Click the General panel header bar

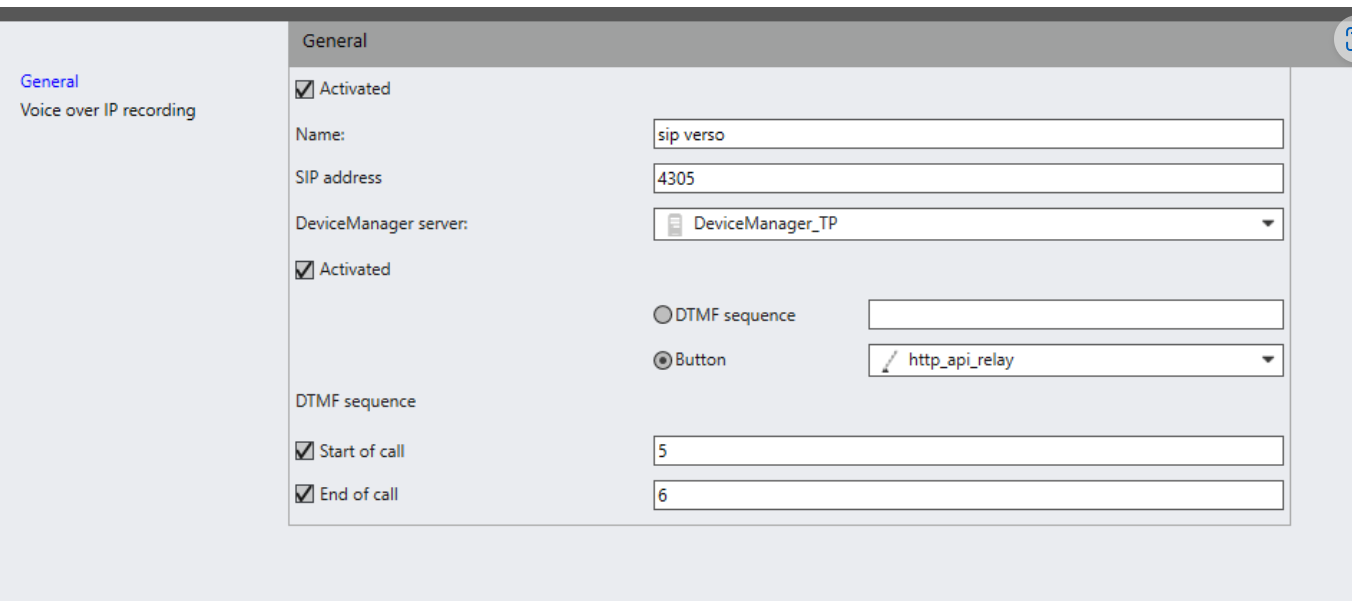[x=800, y=41]
